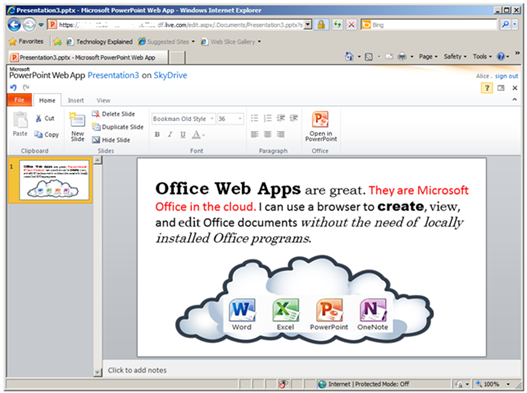Image resolution: width=527 pixels, height=393 pixels.
Task: Click the IE Home icon
Action: click(x=349, y=56)
